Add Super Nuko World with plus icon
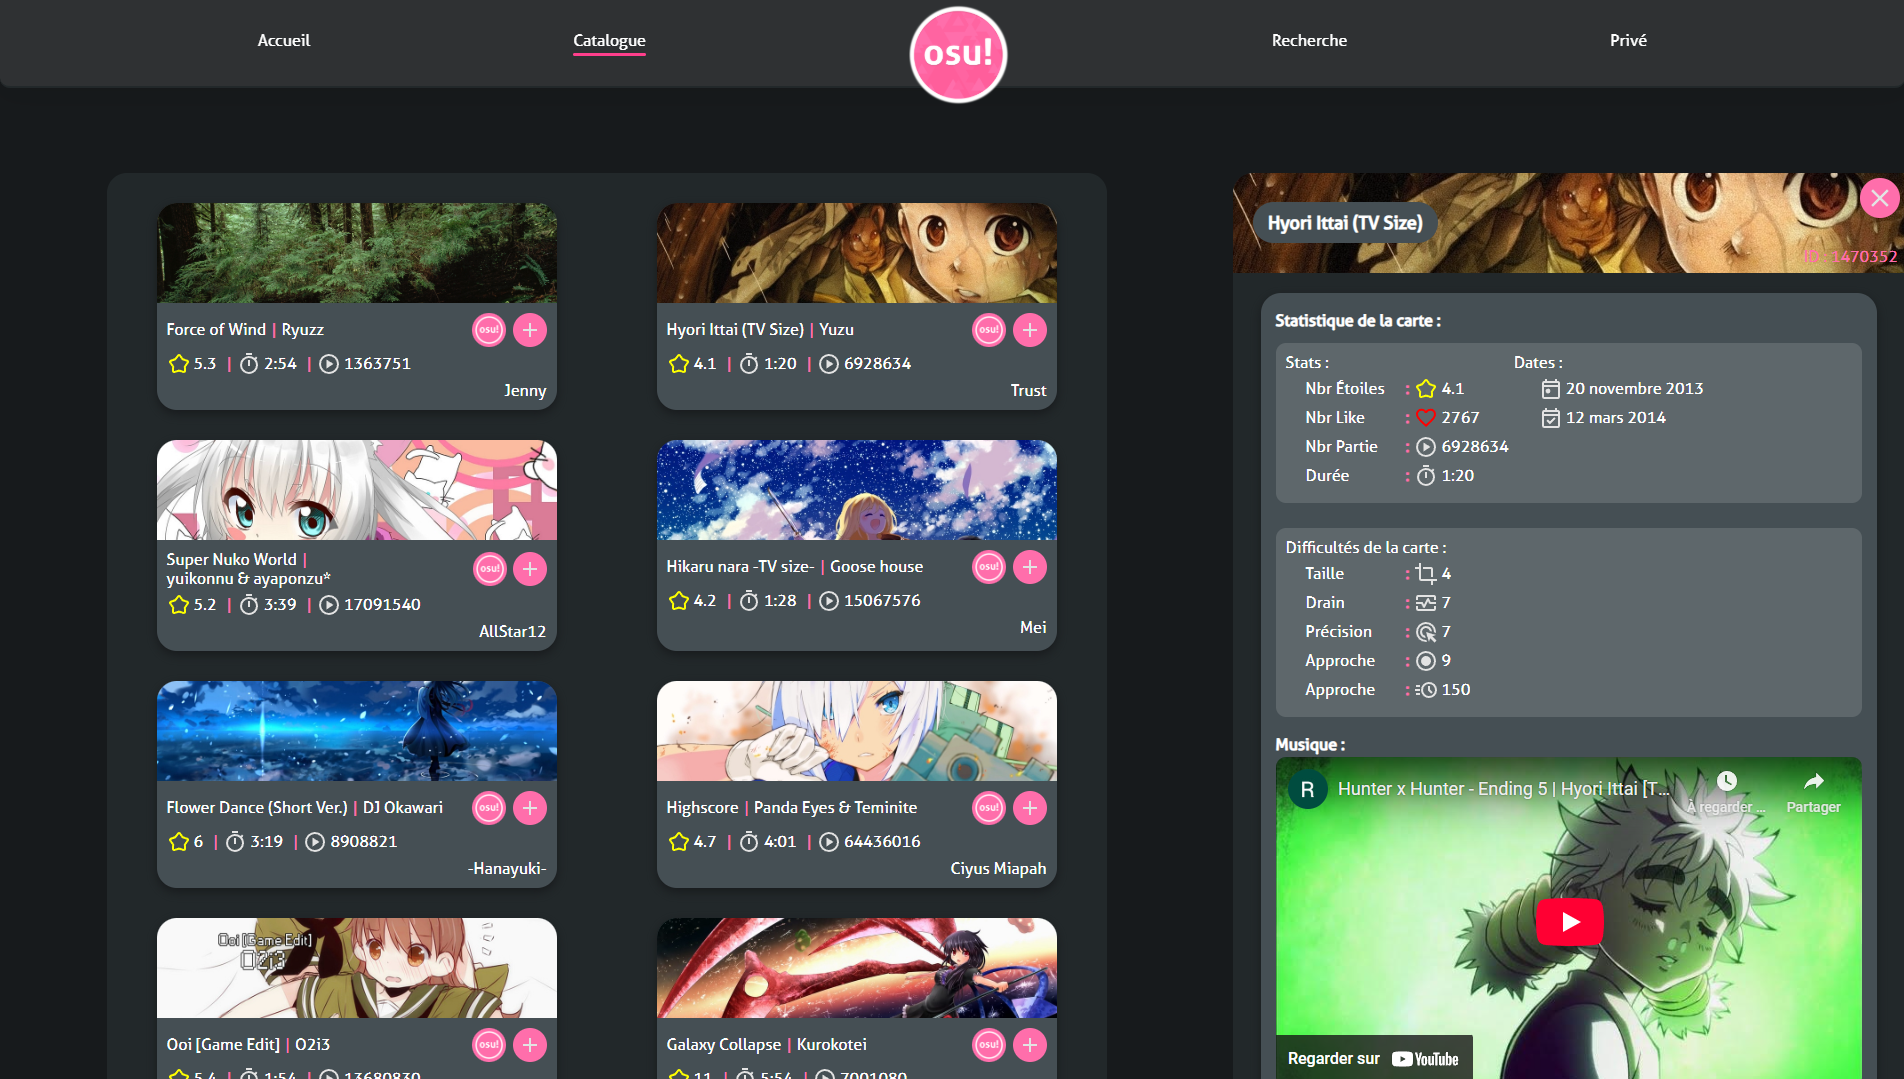Image resolution: width=1904 pixels, height=1079 pixels. pos(530,569)
